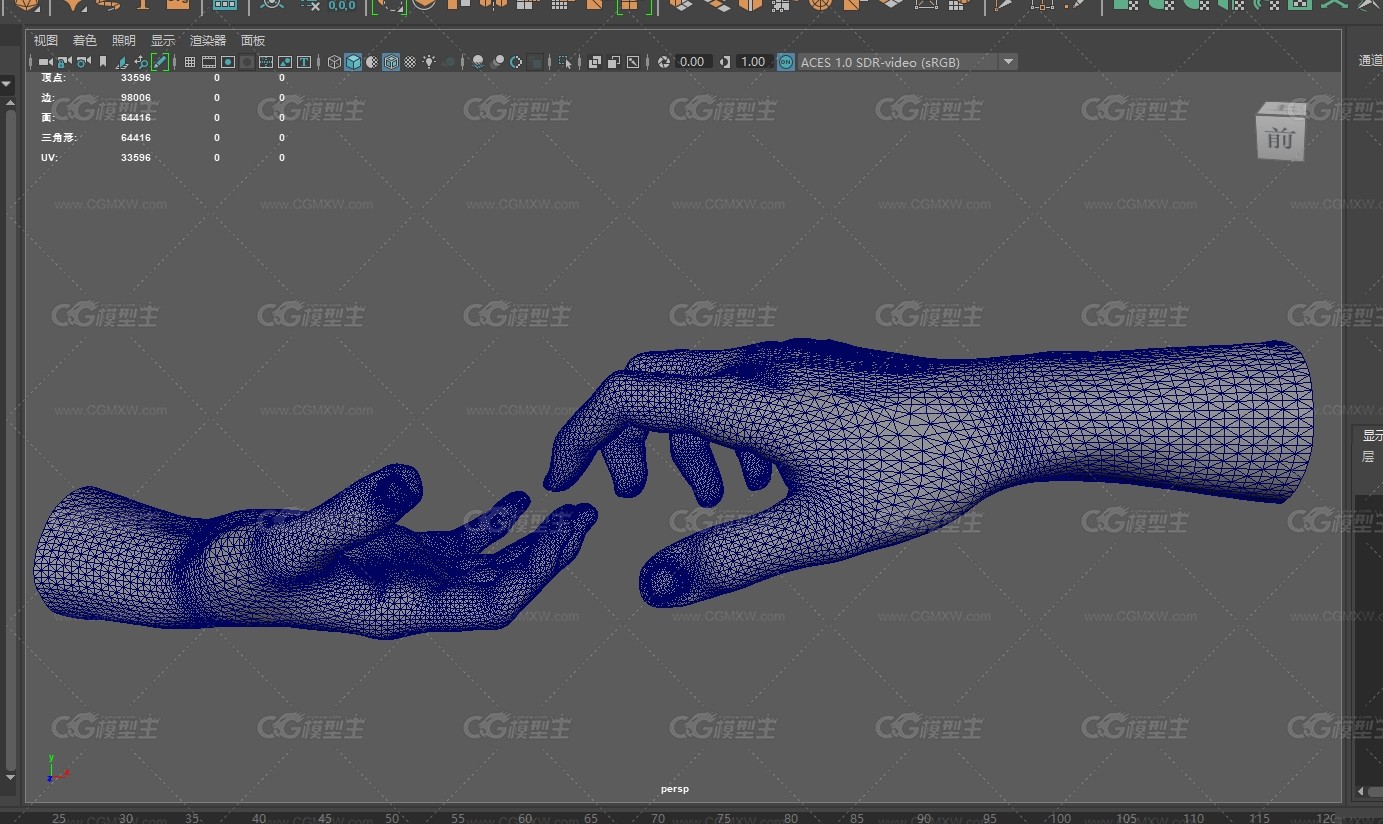This screenshot has width=1383, height=824.
Task: Toggle Screen Space Ambient Occlusion icon
Action: [x=478, y=62]
